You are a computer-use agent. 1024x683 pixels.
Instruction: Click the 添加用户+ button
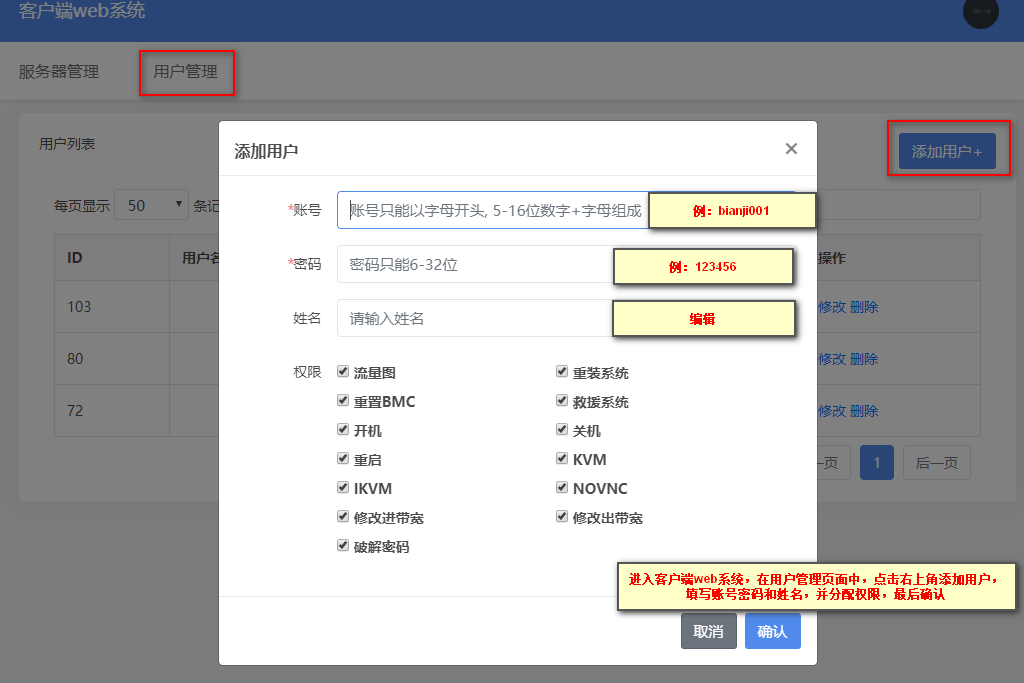[947, 151]
